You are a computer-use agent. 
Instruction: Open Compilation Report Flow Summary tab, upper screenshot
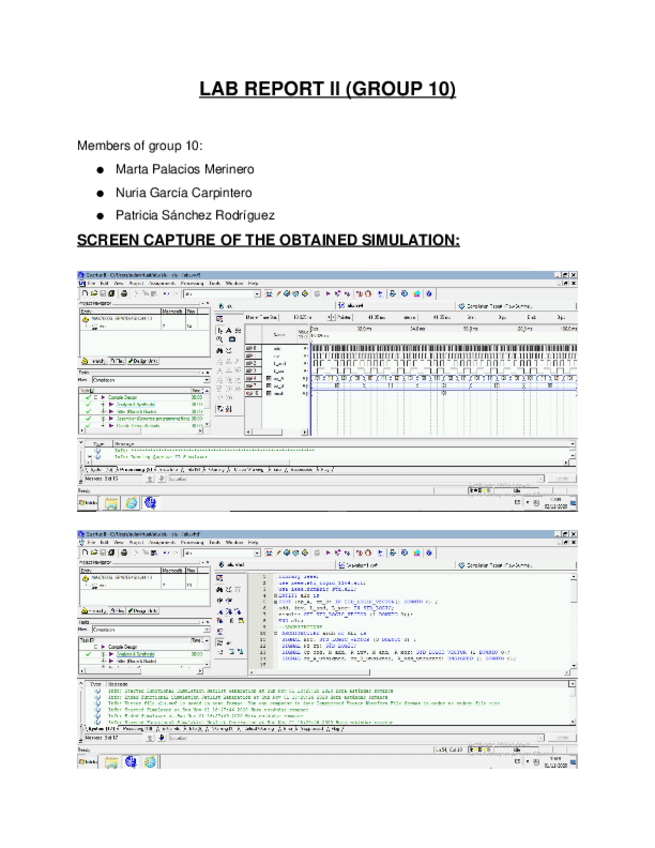pyautogui.click(x=495, y=306)
